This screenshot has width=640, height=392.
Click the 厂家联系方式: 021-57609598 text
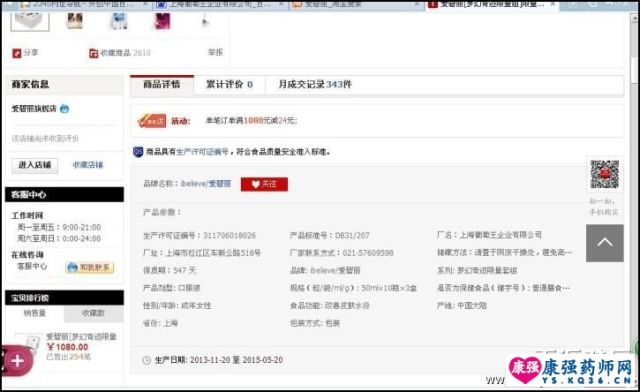(342, 253)
